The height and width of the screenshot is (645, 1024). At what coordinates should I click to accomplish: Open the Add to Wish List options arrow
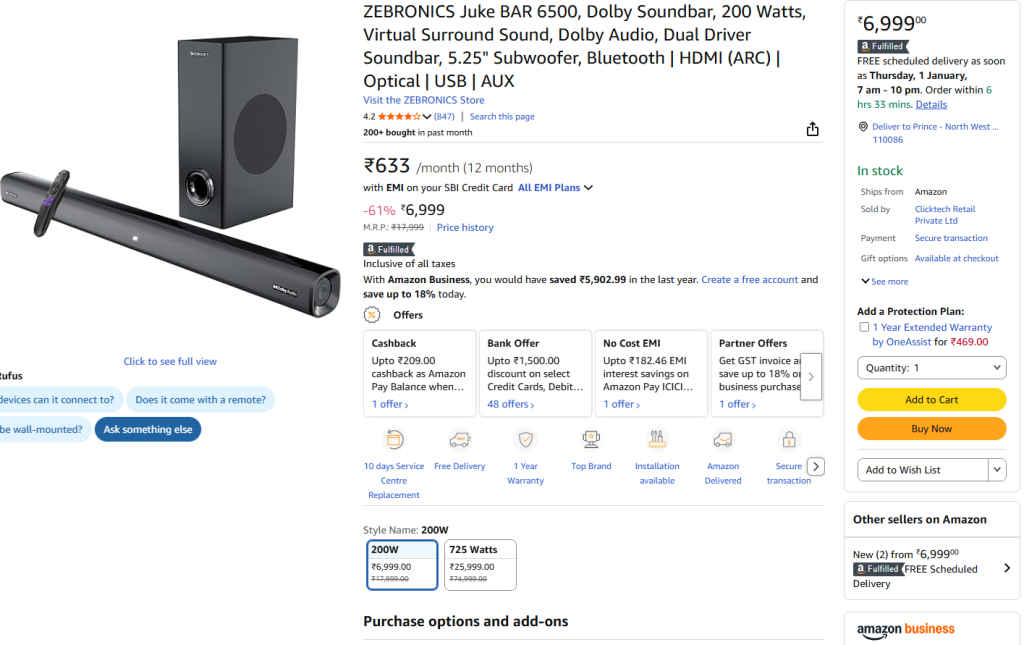click(x=995, y=469)
